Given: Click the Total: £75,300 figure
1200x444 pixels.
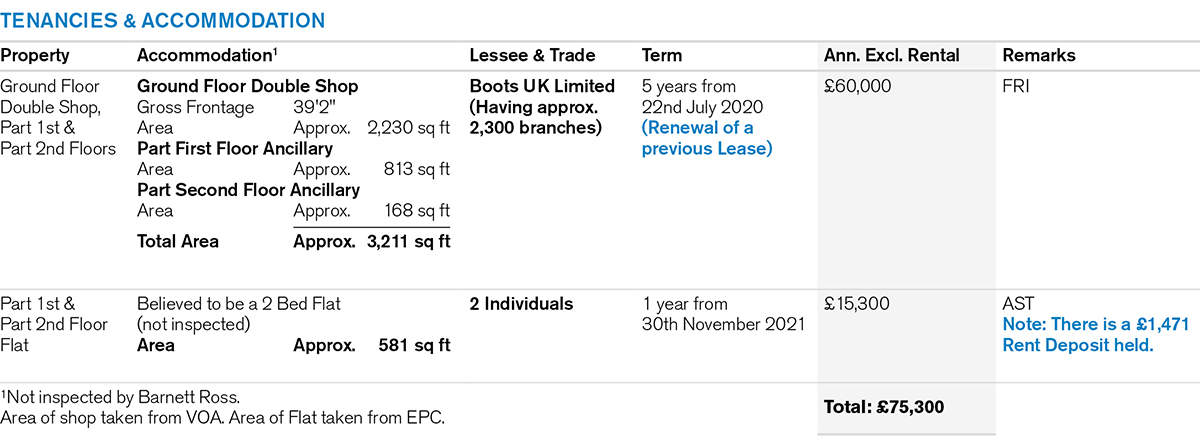Looking at the screenshot, I should 884,407.
